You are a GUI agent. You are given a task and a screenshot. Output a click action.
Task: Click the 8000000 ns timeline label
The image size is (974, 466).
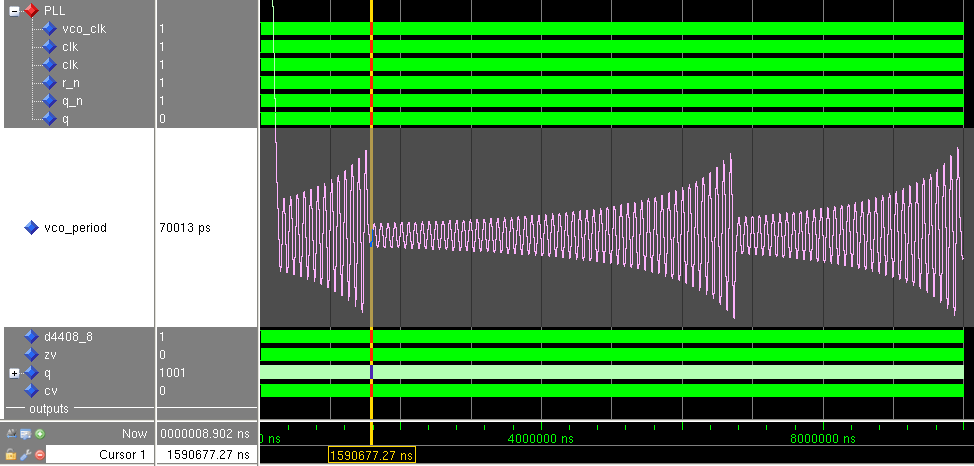pyautogui.click(x=823, y=439)
